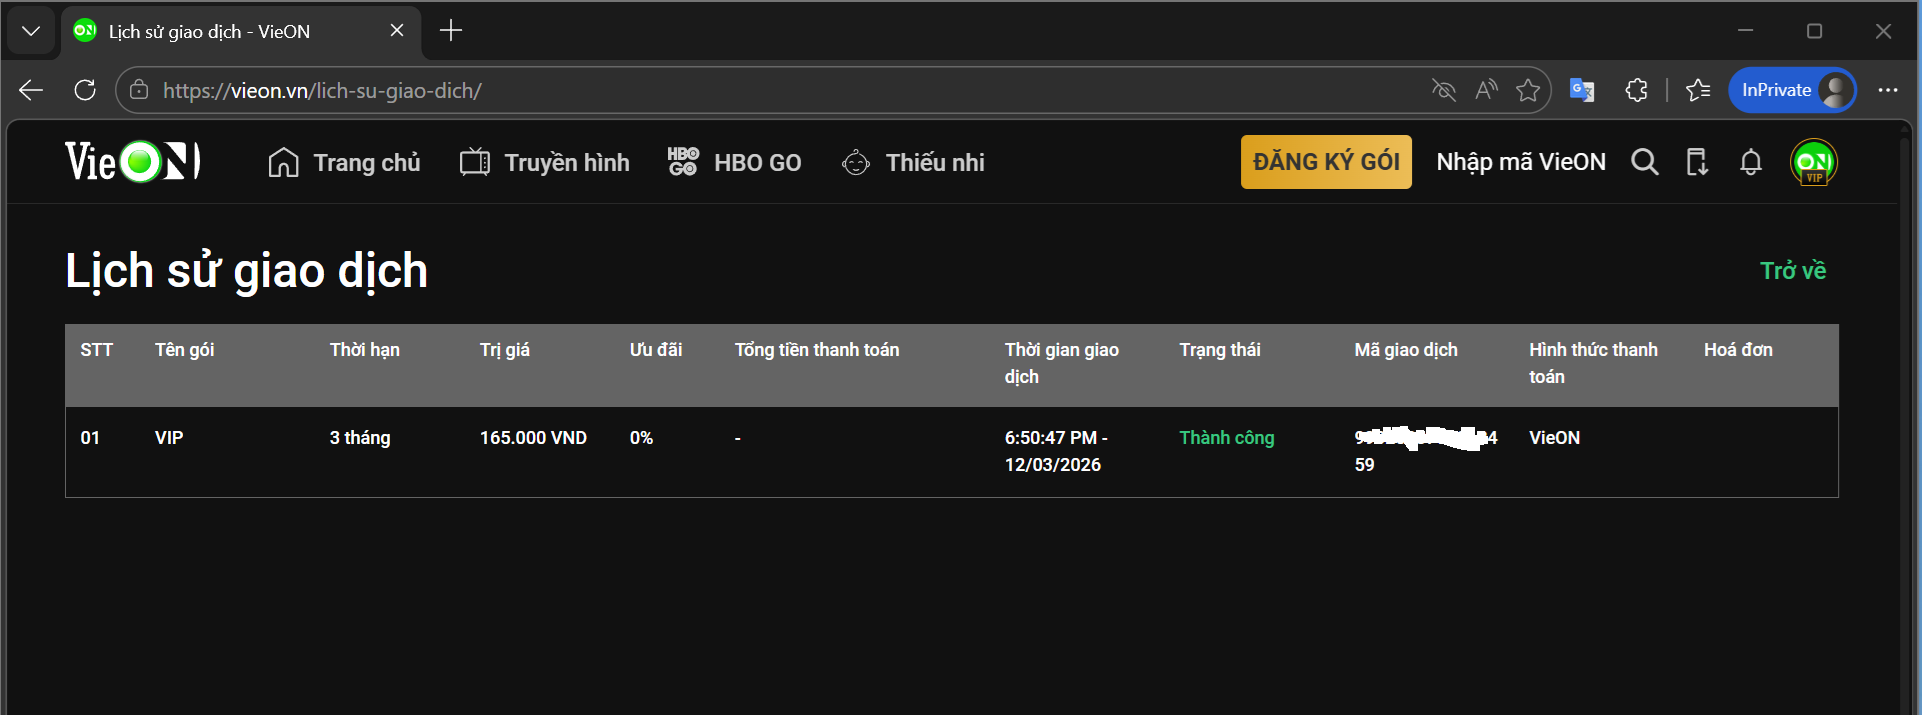
Task: Click the transaction time 6:50:47 PM cell
Action: pyautogui.click(x=1056, y=451)
